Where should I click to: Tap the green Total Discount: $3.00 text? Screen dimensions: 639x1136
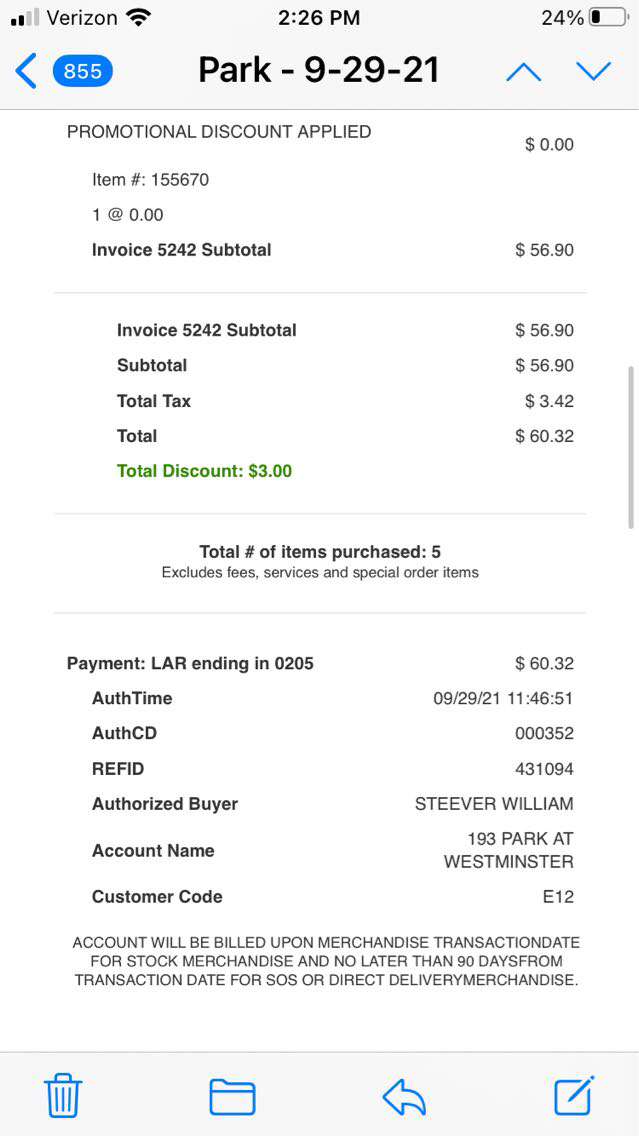click(204, 471)
